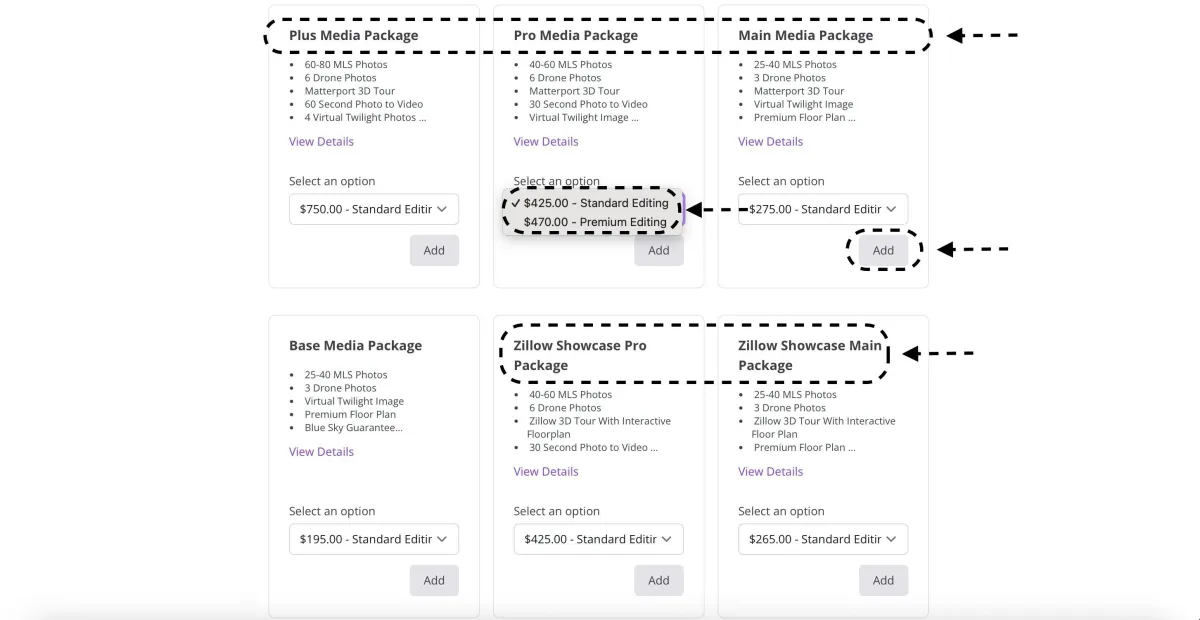1200x620 pixels.
Task: Add the Main Media Package
Action: tap(883, 250)
